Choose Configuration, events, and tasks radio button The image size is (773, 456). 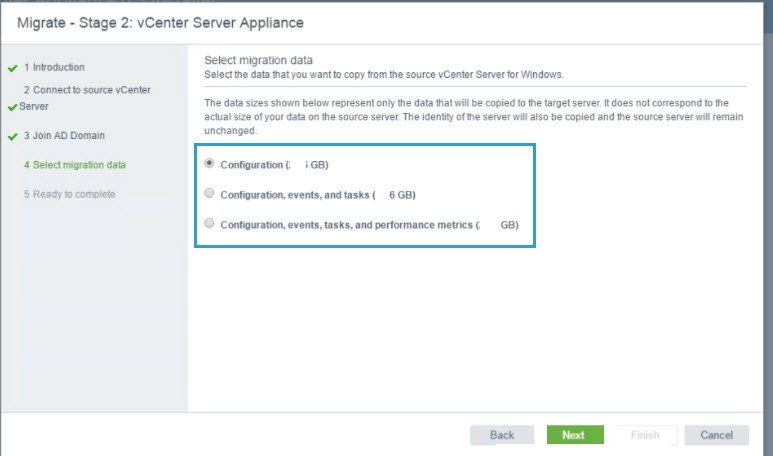[x=209, y=193]
